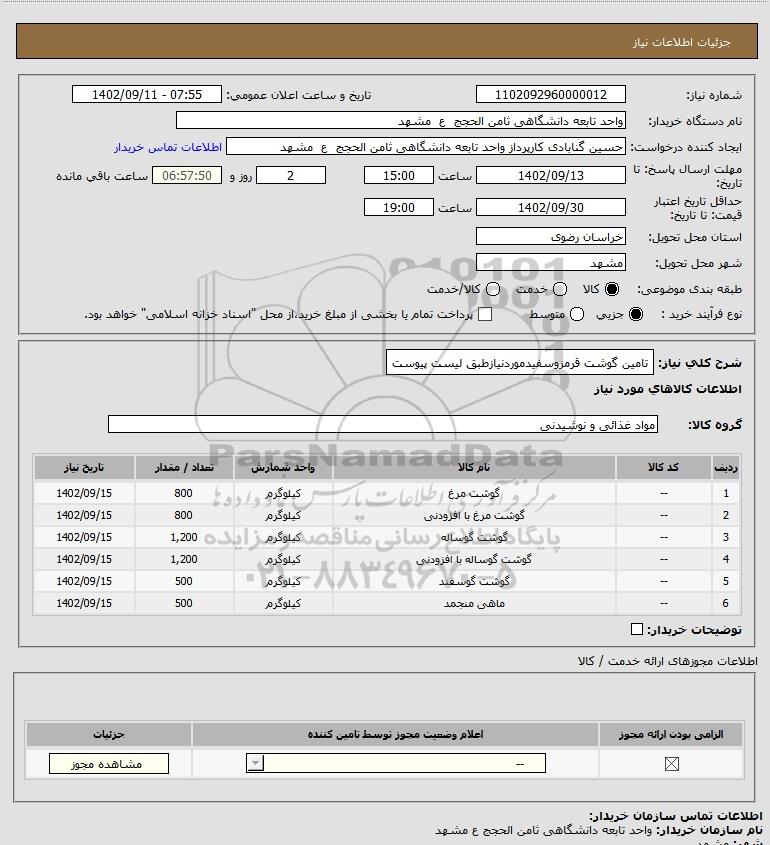Click the گروه کالا field مواد غذائی و نوشیدنی

(x=383, y=425)
